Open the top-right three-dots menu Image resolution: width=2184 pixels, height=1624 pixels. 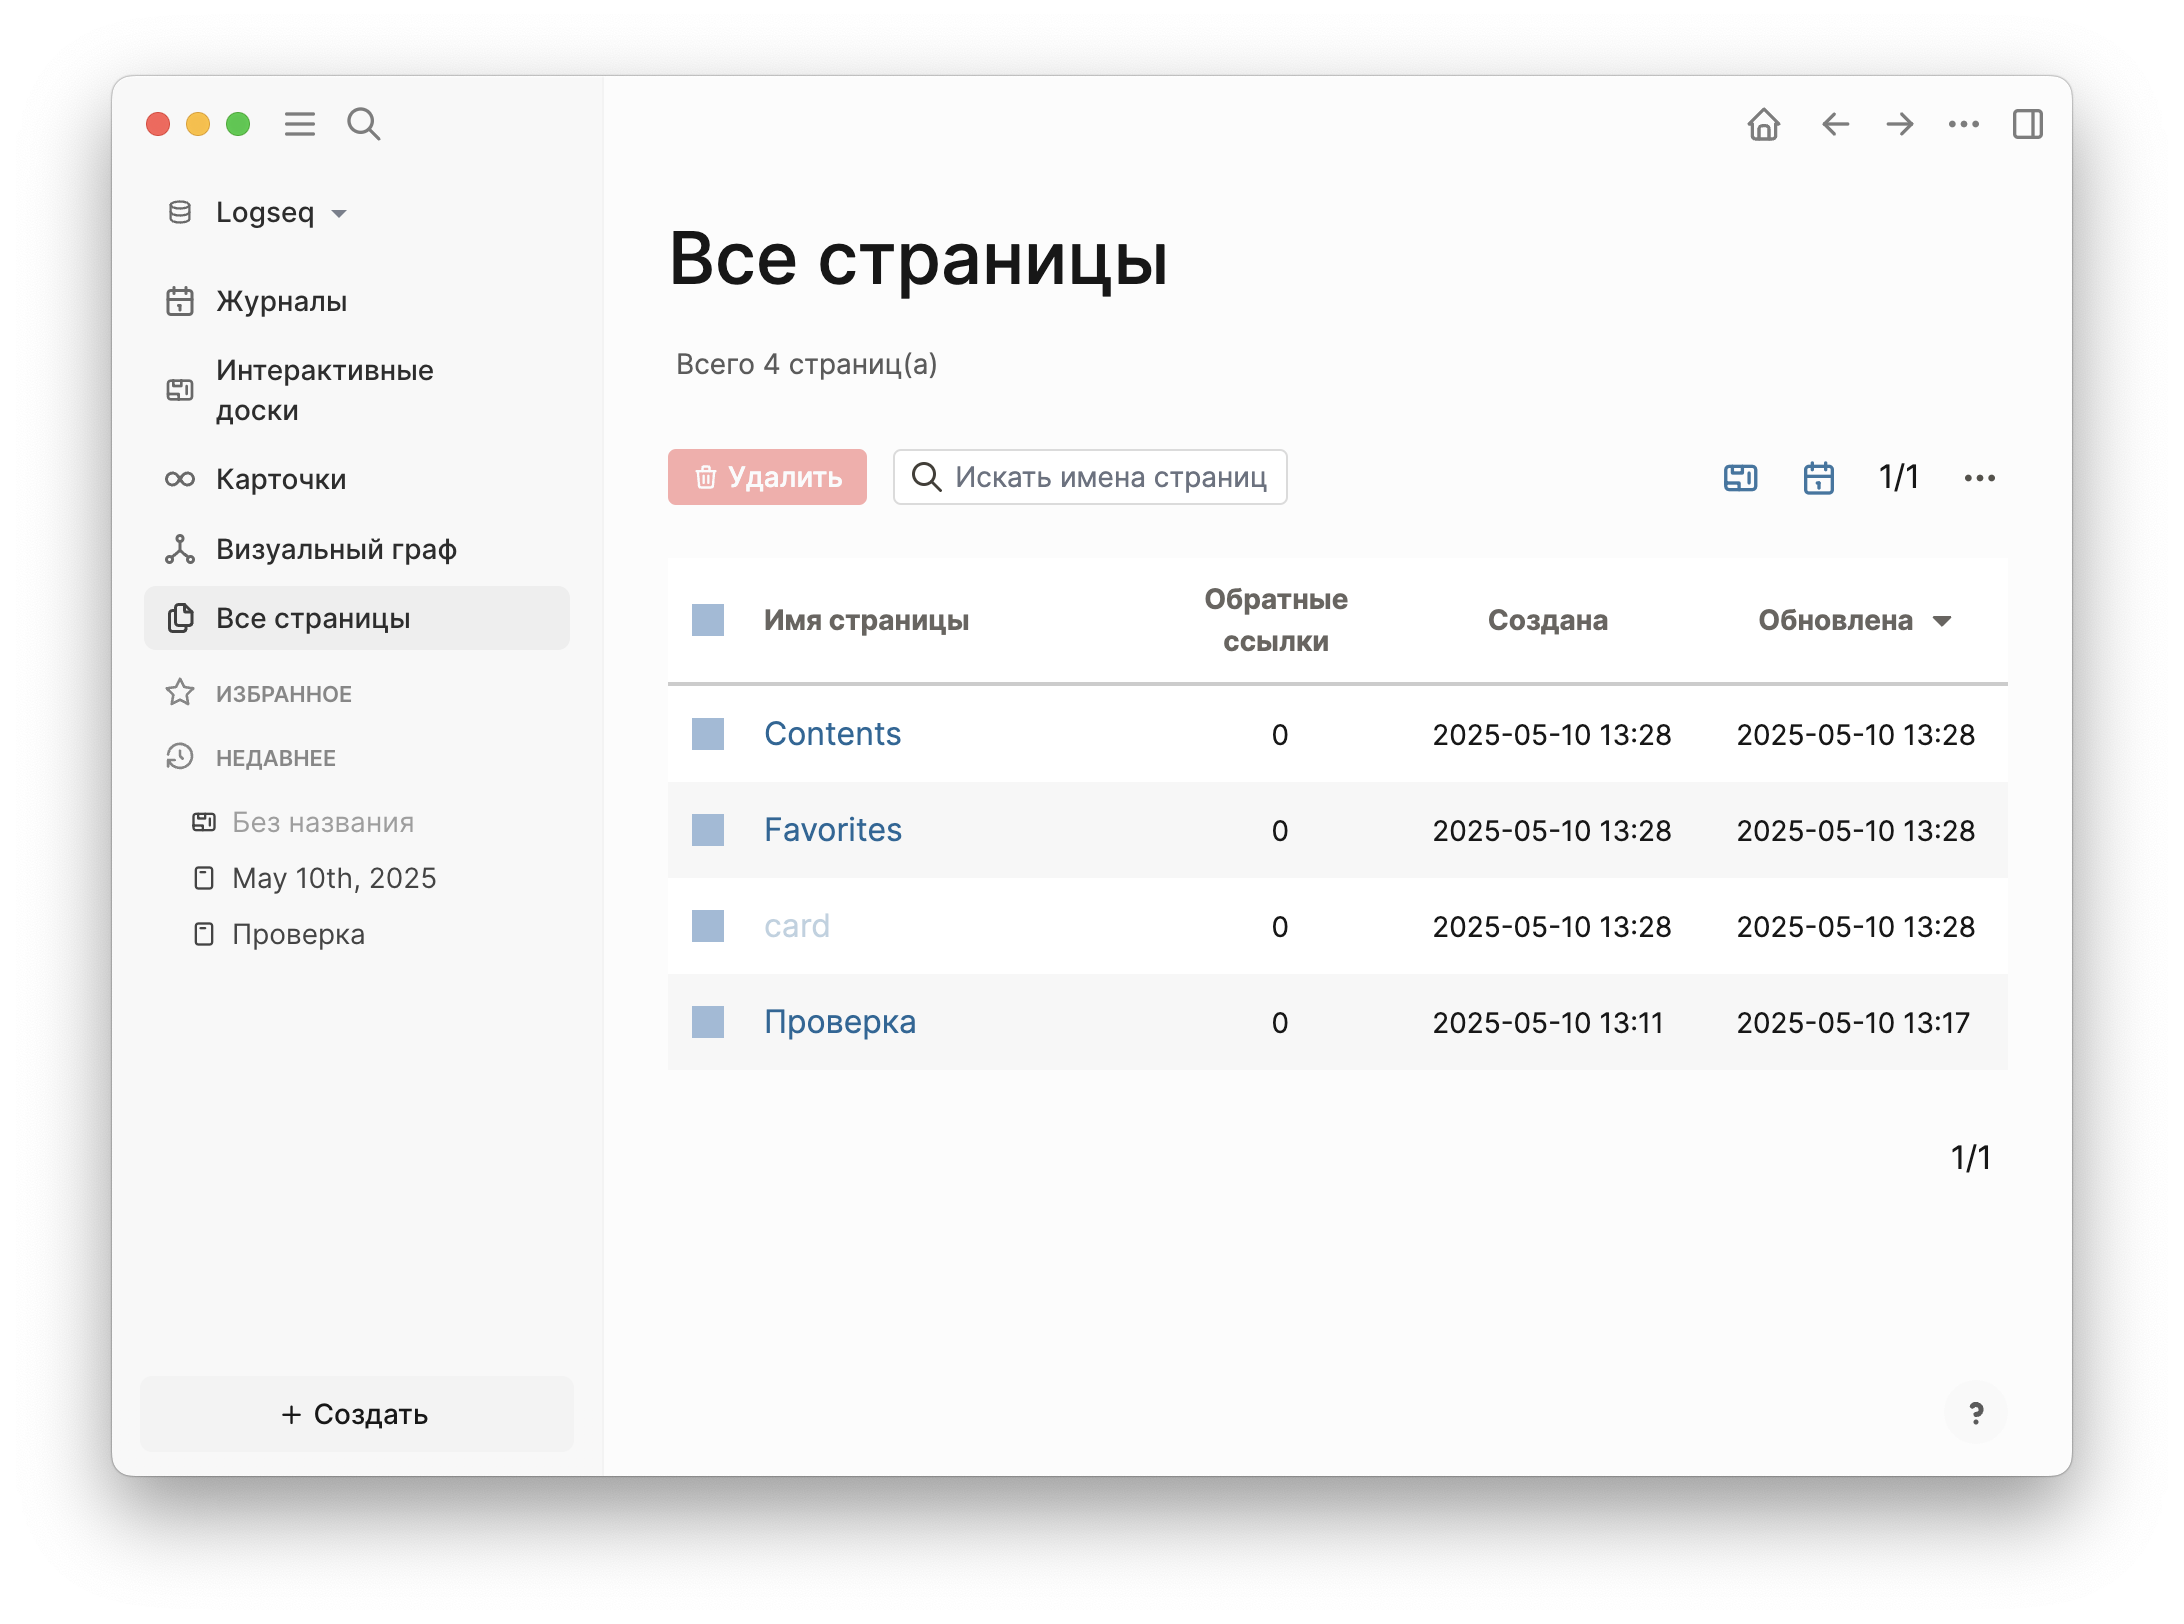[1963, 124]
